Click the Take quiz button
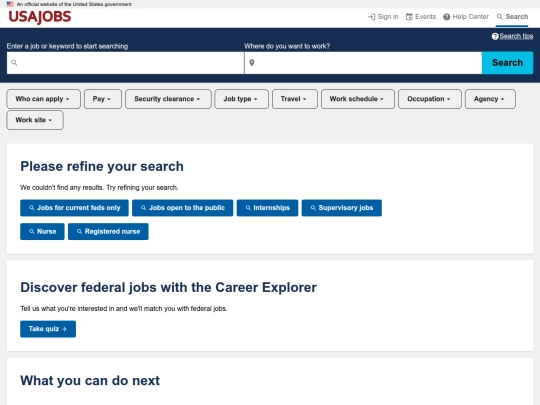 pos(48,329)
